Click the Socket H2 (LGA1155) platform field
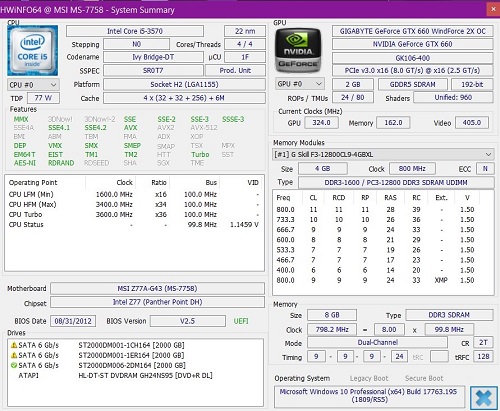500x411 pixels. point(184,84)
